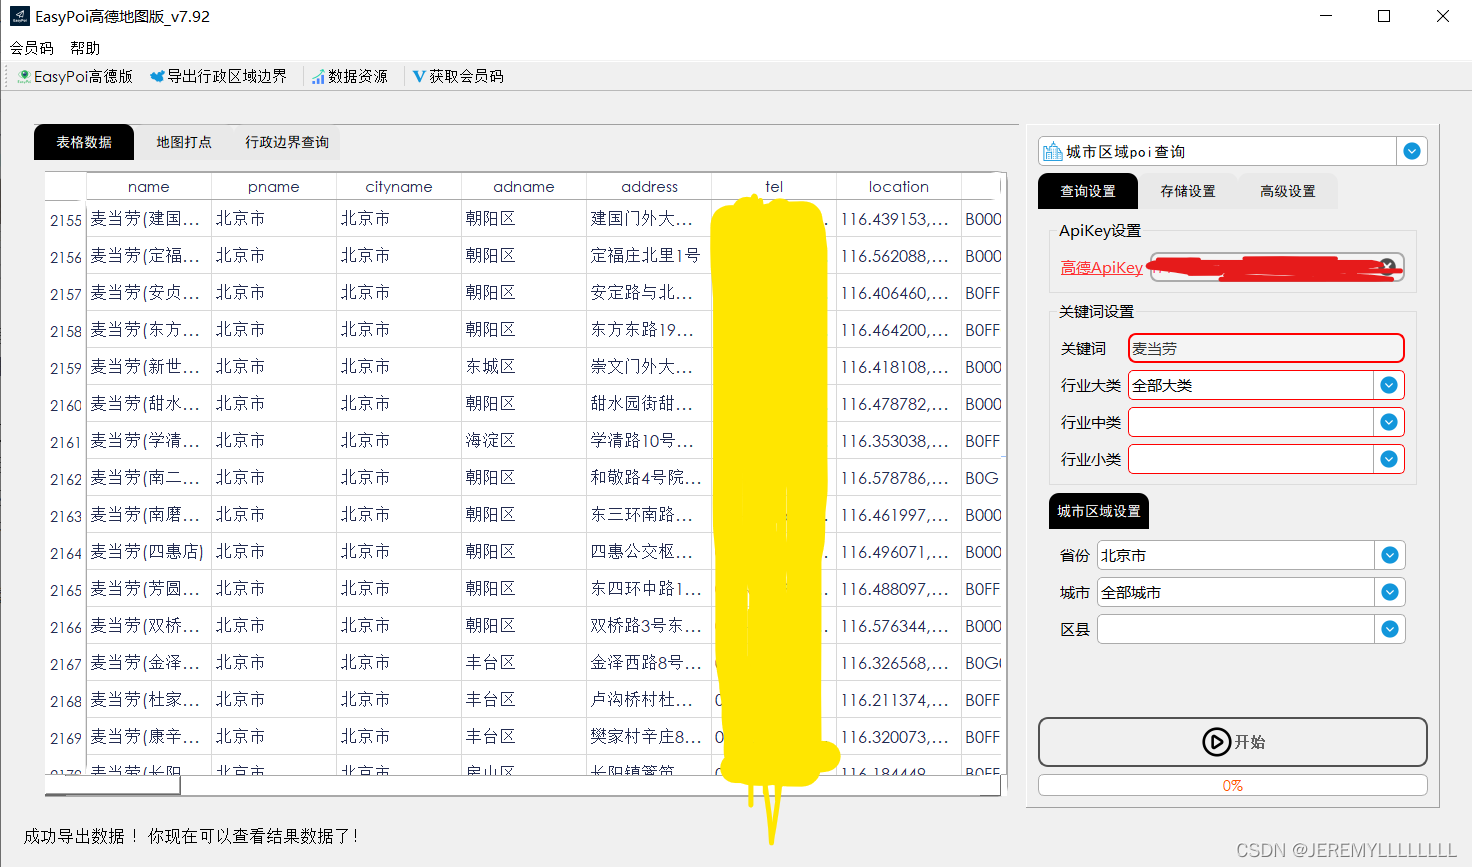Expand the 城市区域poi查询 mode selector arrow
The height and width of the screenshot is (867, 1472).
(1411, 150)
